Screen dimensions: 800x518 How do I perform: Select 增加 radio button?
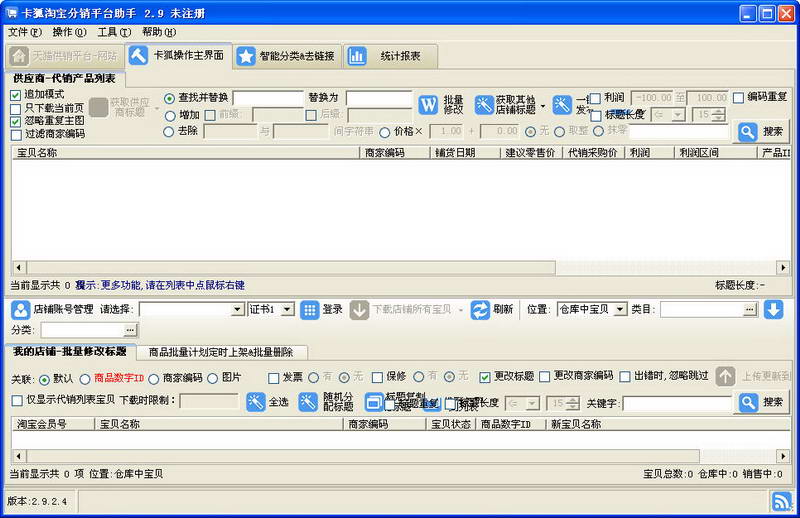pos(170,116)
